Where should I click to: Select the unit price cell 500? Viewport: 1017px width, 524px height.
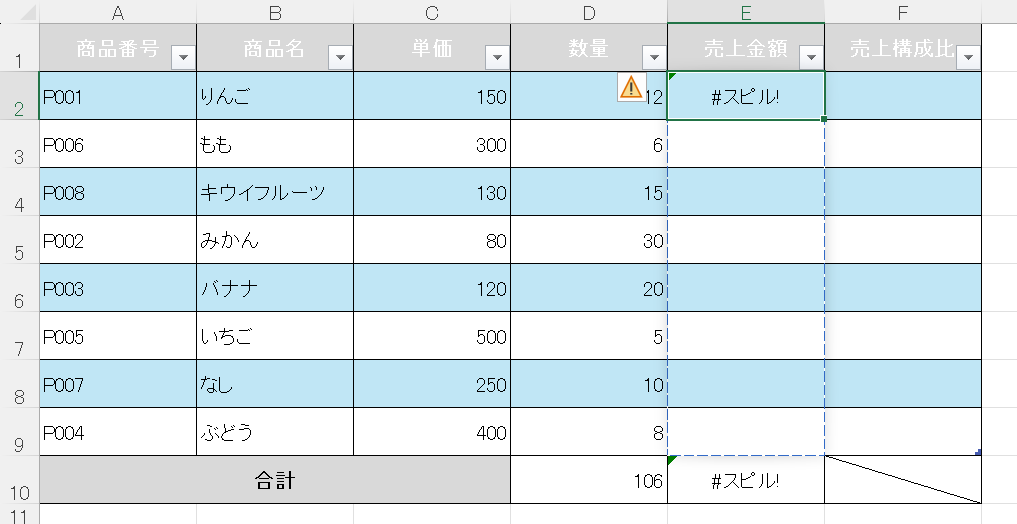tap(432, 336)
